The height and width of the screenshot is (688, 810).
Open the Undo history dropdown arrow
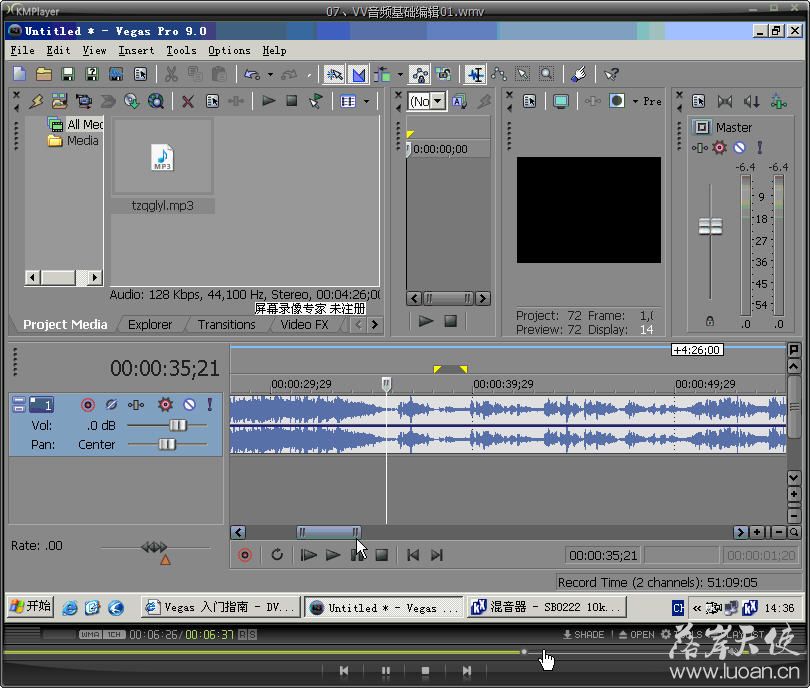pos(270,74)
